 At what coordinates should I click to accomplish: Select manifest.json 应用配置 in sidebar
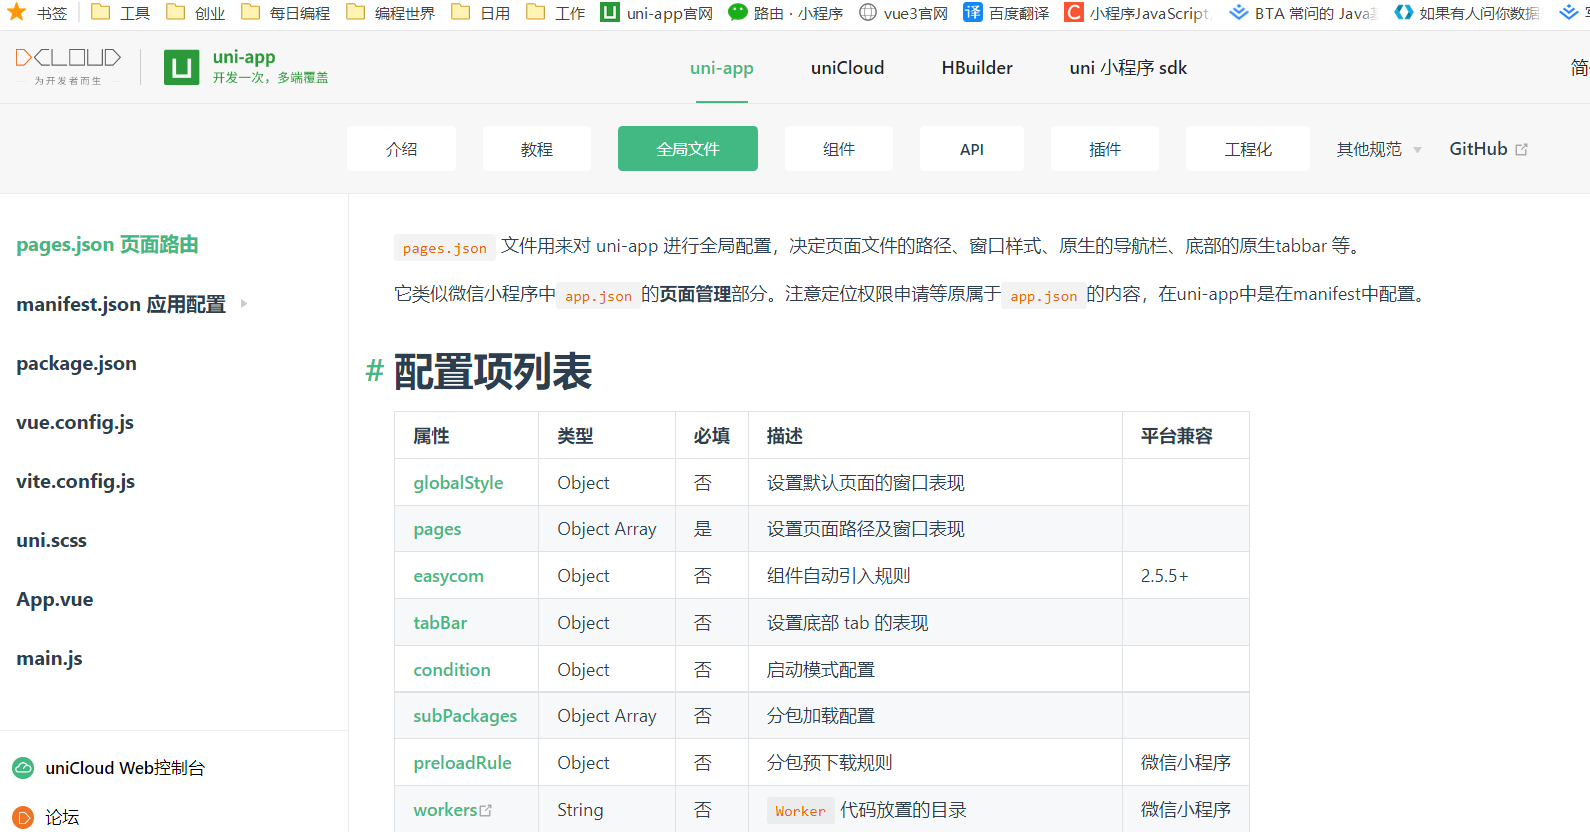click(x=121, y=304)
